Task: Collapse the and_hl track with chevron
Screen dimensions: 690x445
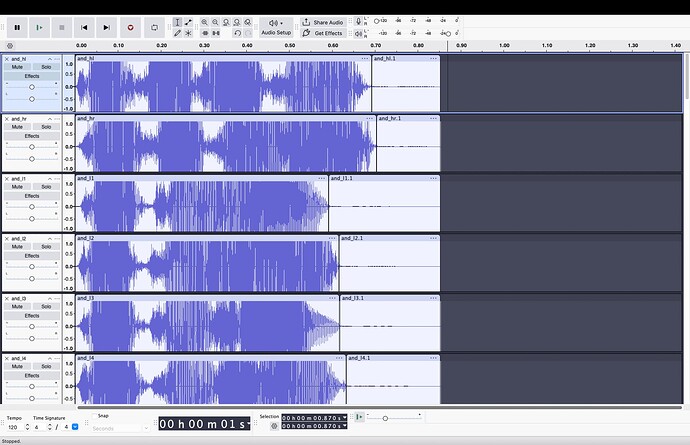Action: [x=50, y=59]
